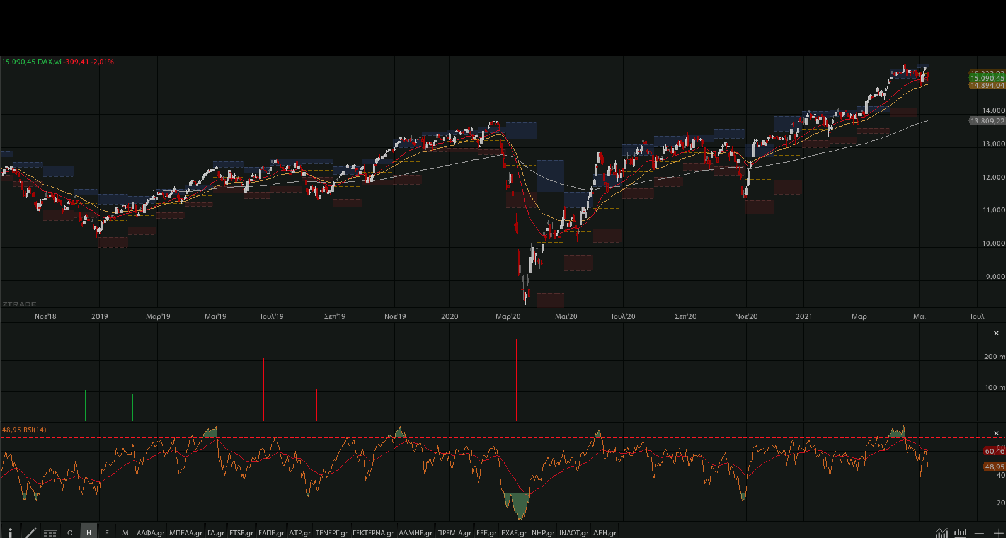Screen dimensions: 1006x538
Task: Open the ΑΛΦΑ.gr symbol tab
Action: 151,533
